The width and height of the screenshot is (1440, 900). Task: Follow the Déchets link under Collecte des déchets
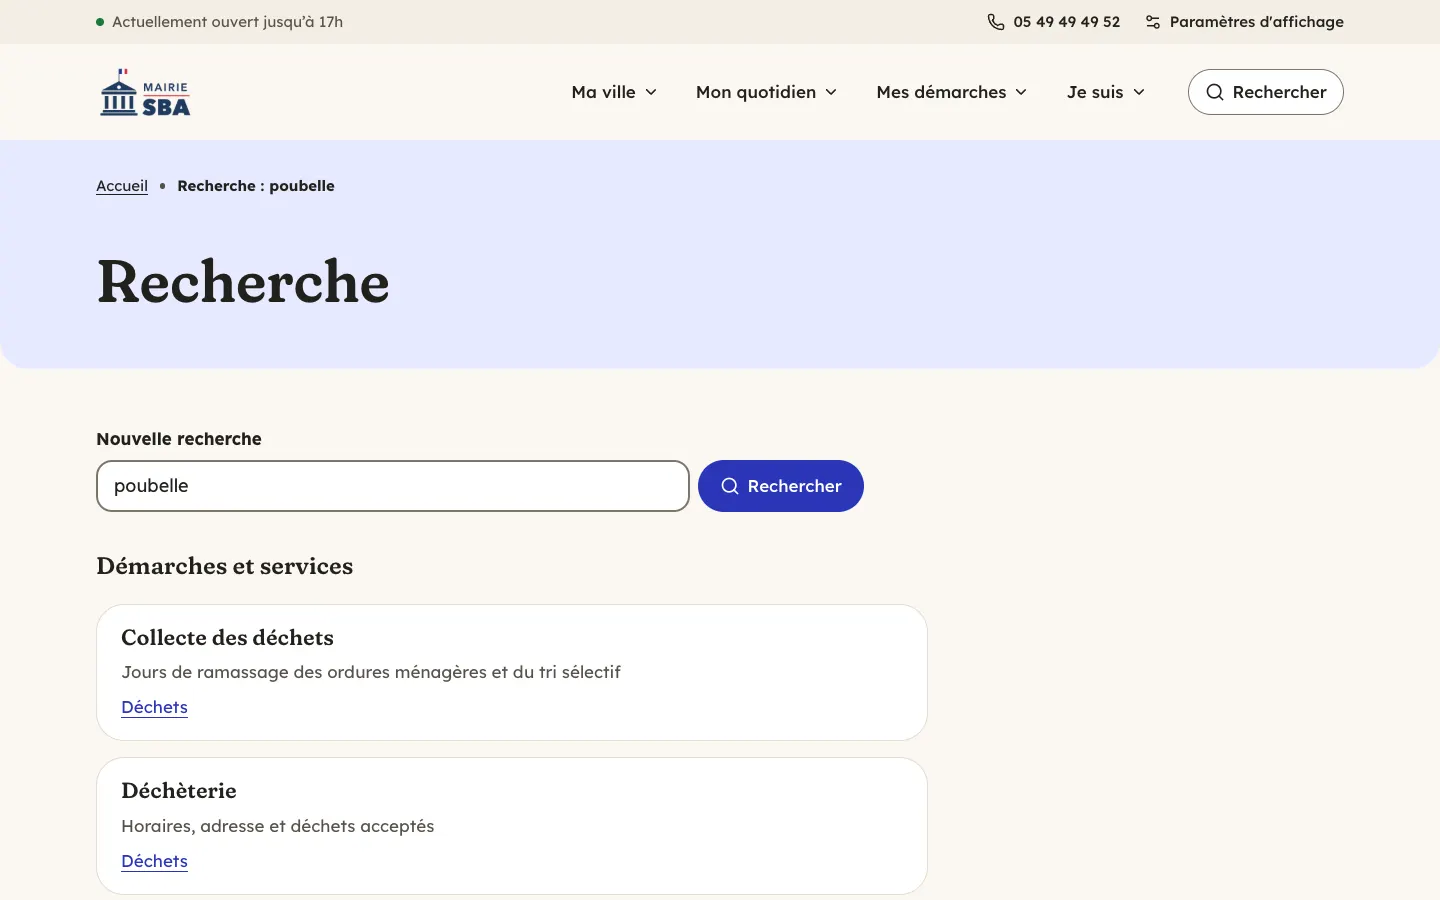[154, 707]
